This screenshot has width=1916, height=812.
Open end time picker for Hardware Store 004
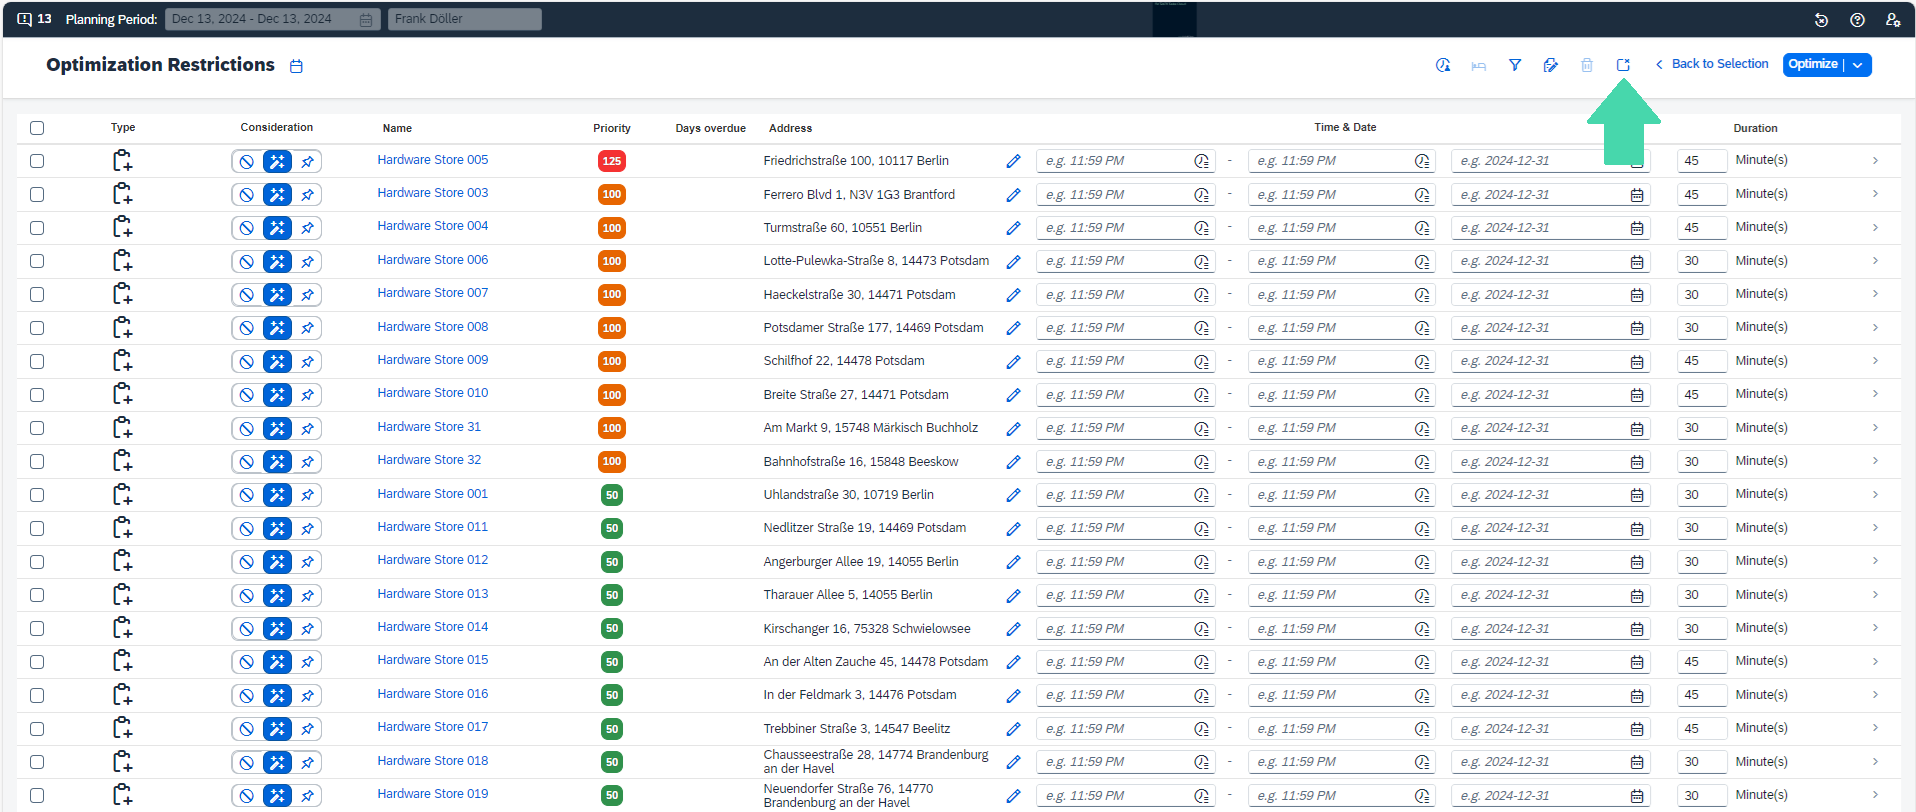(x=1422, y=228)
